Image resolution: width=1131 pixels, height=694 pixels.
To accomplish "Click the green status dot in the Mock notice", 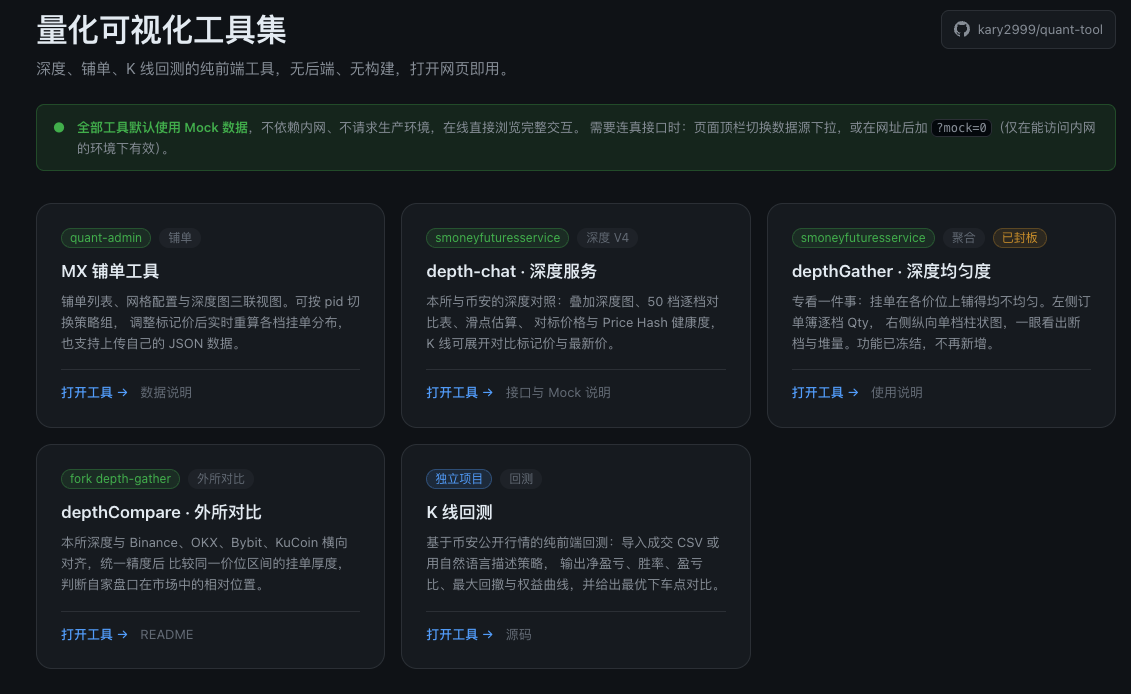I will [x=59, y=128].
